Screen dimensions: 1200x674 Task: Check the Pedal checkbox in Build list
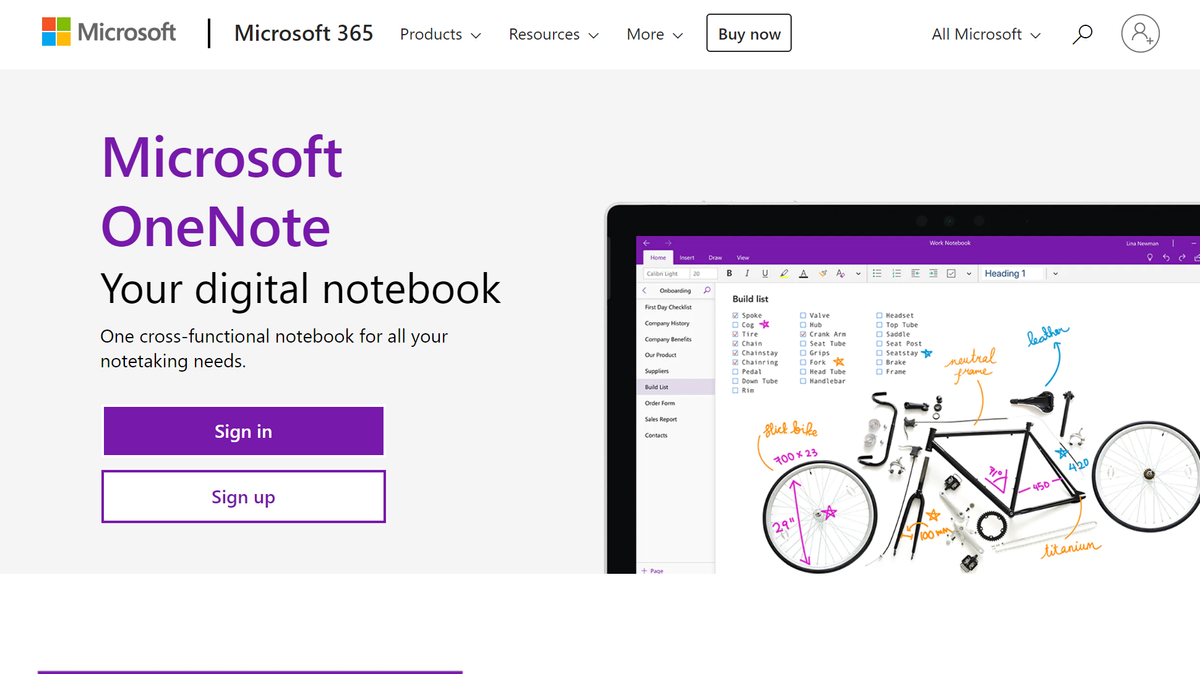pos(735,372)
